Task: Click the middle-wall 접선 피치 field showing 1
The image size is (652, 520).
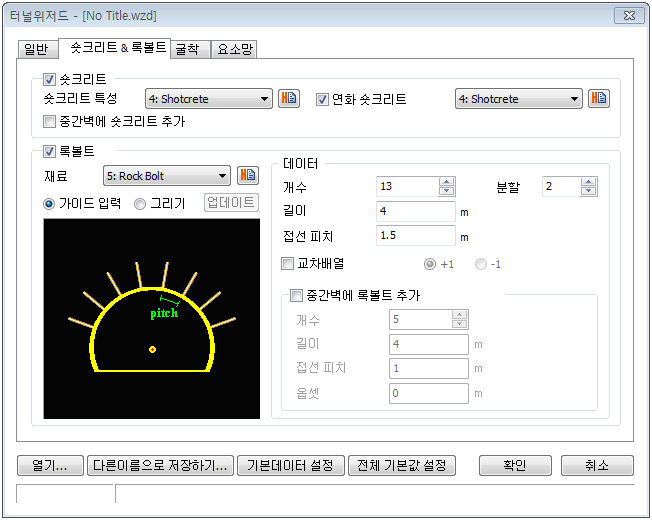Action: pos(429,368)
